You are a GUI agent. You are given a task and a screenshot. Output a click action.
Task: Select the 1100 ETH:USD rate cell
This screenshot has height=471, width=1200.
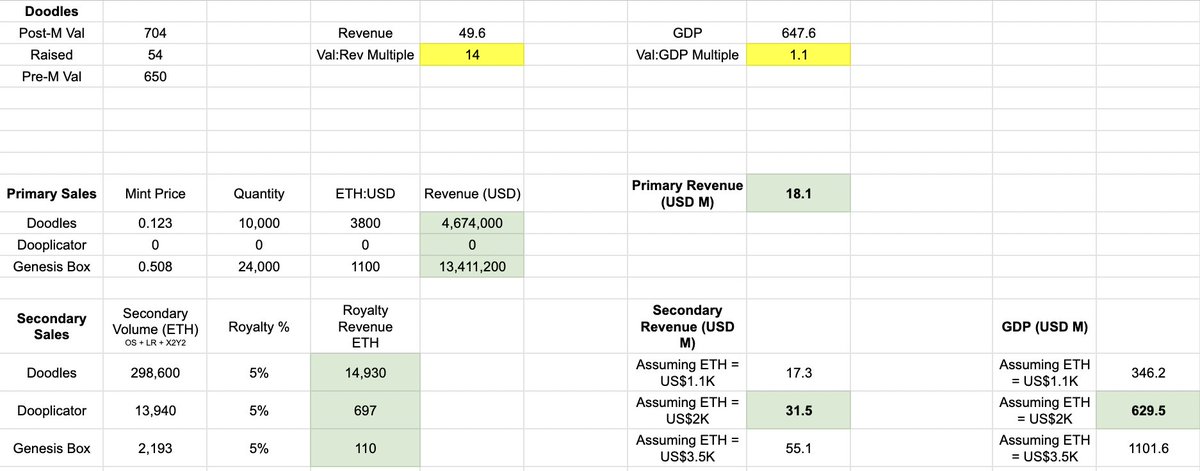coord(366,267)
